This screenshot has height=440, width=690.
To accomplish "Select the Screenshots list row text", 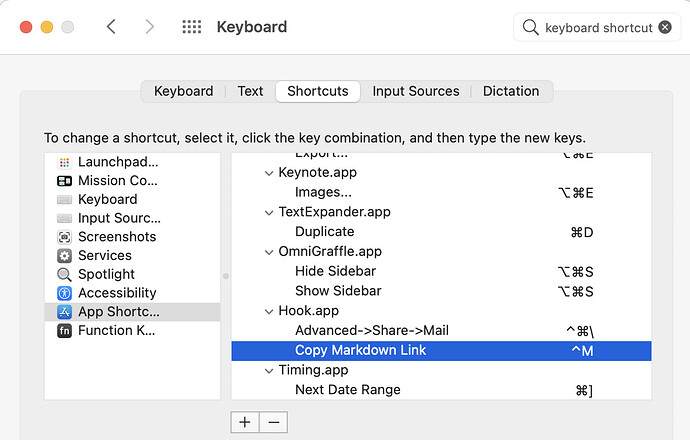I will pos(117,237).
